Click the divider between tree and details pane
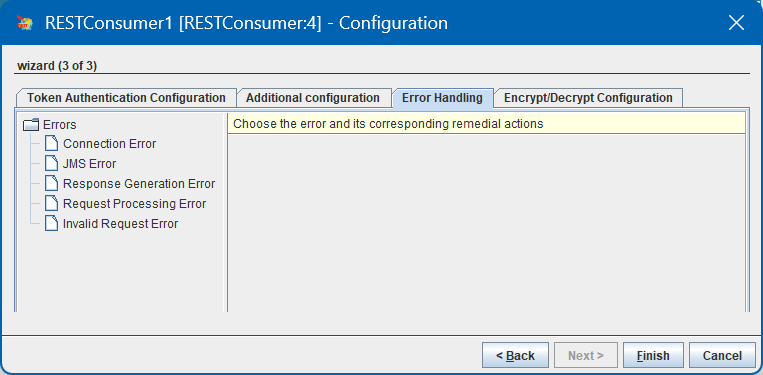This screenshot has width=763, height=375. (225, 212)
